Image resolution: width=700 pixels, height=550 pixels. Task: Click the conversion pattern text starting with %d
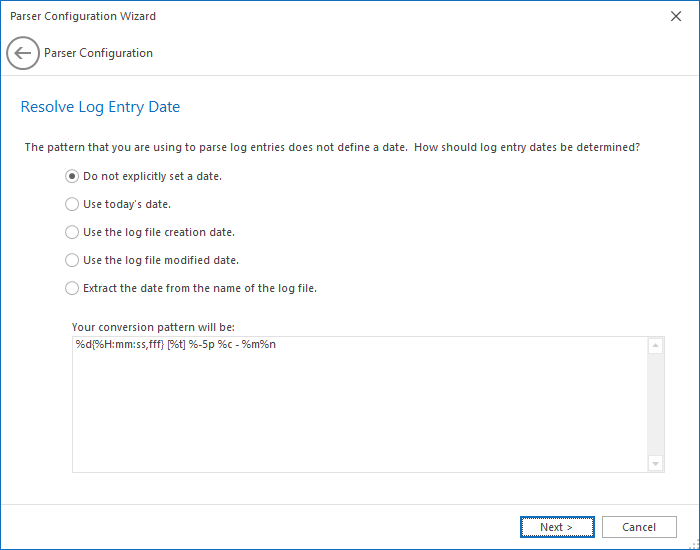[175, 345]
